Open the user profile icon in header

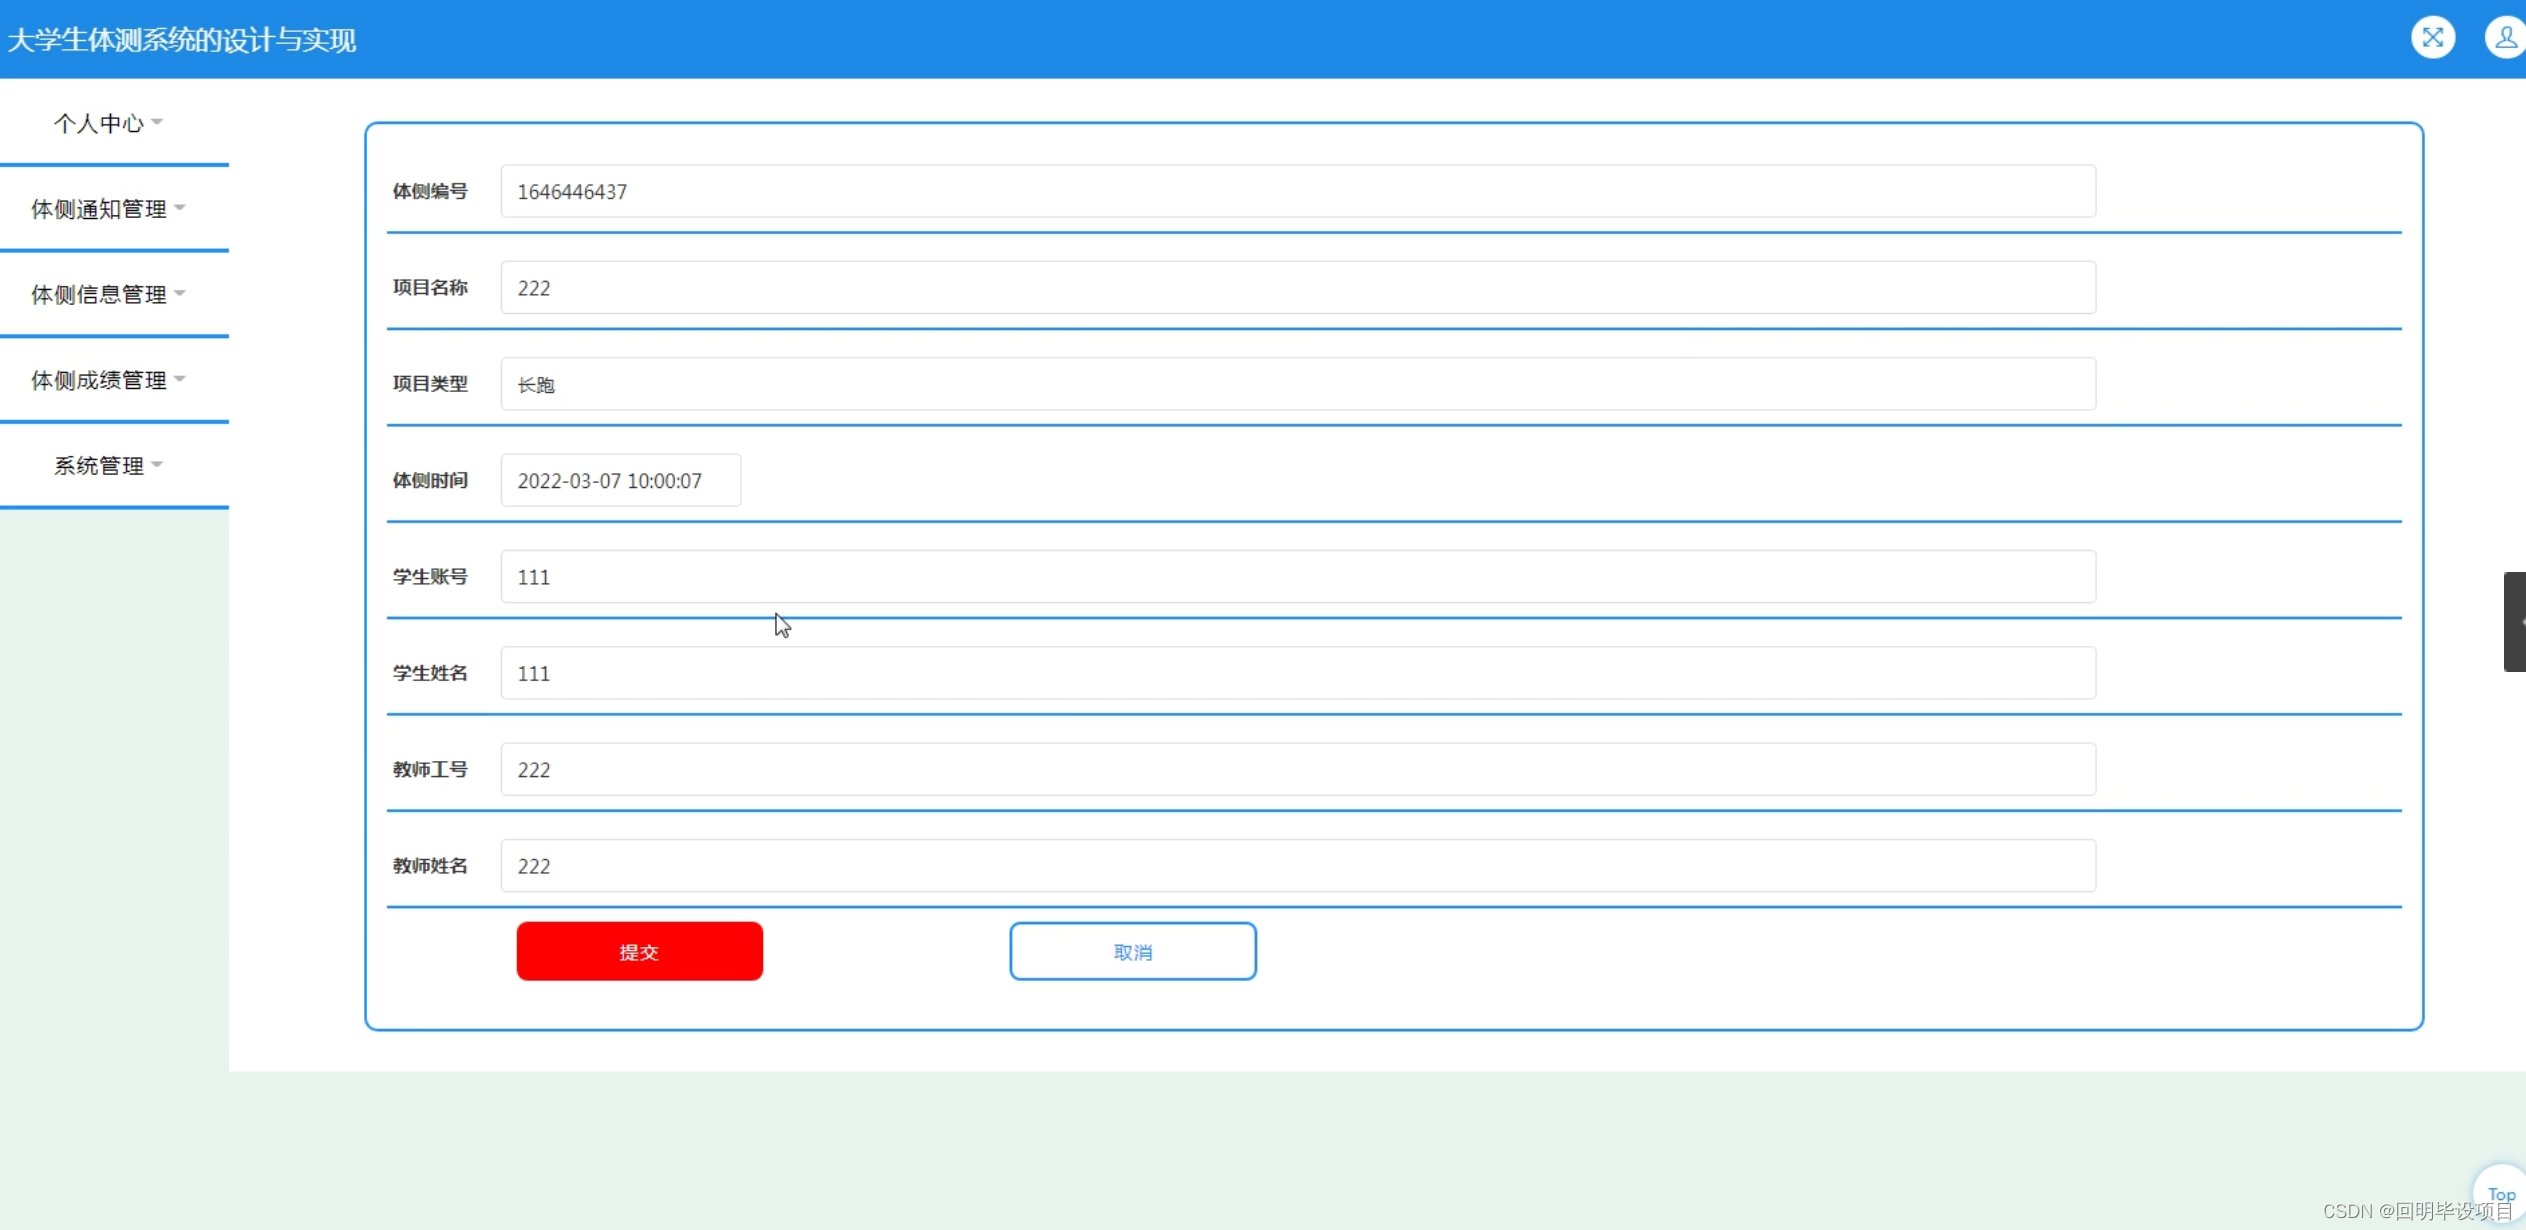click(2505, 38)
